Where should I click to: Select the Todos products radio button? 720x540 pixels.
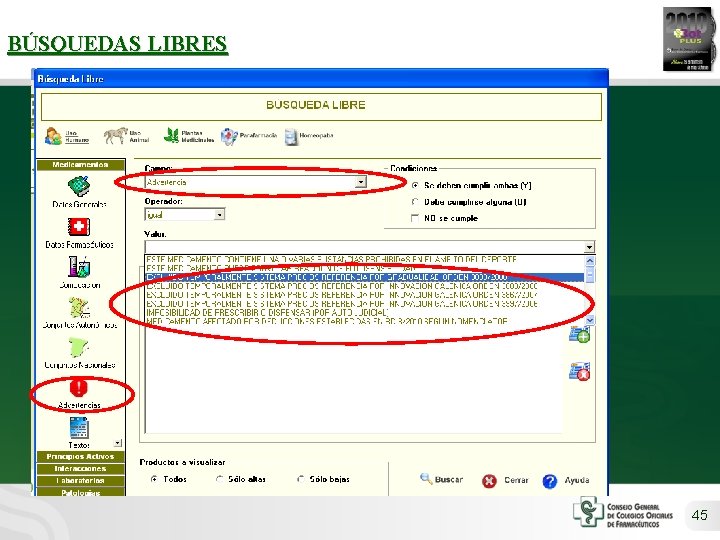(x=154, y=479)
